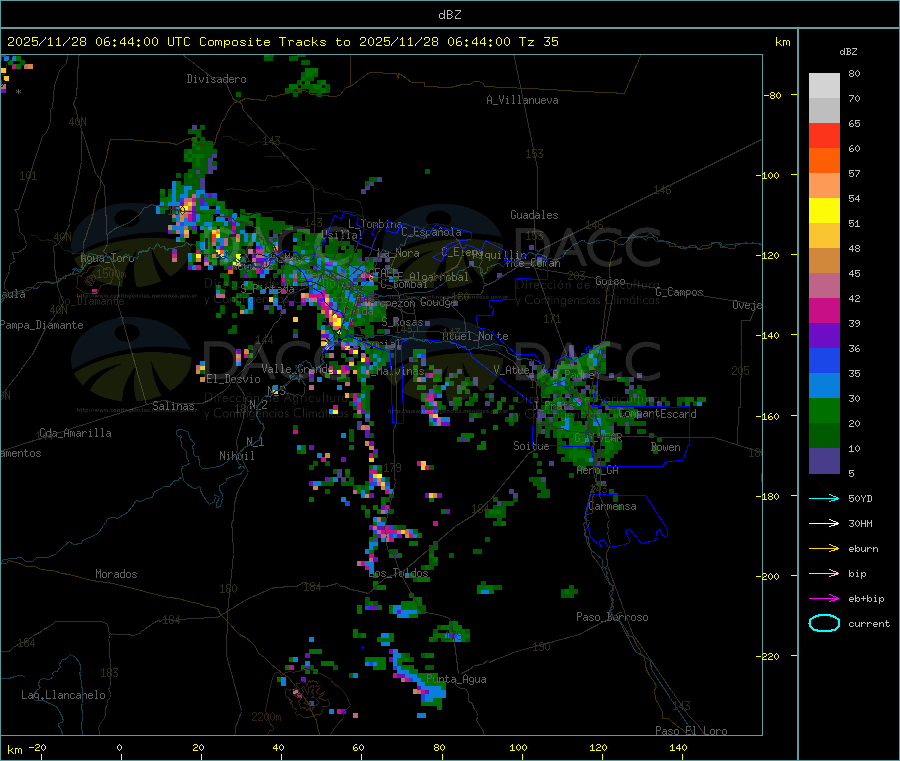Click the Bowen map label
This screenshot has width=900, height=761.
[665, 446]
